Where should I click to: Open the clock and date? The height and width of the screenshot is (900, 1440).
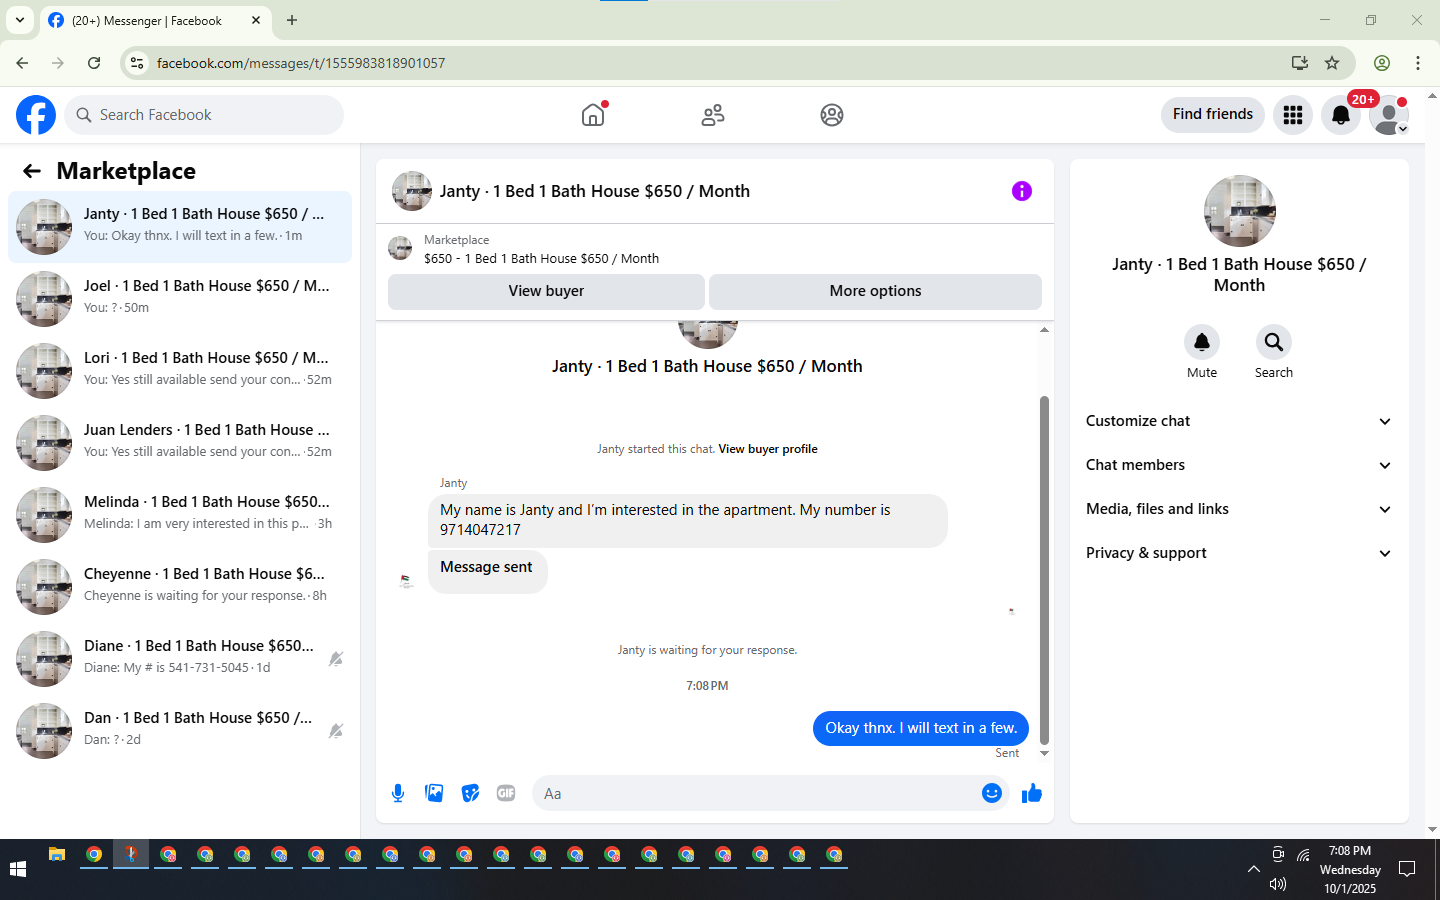tap(1350, 869)
